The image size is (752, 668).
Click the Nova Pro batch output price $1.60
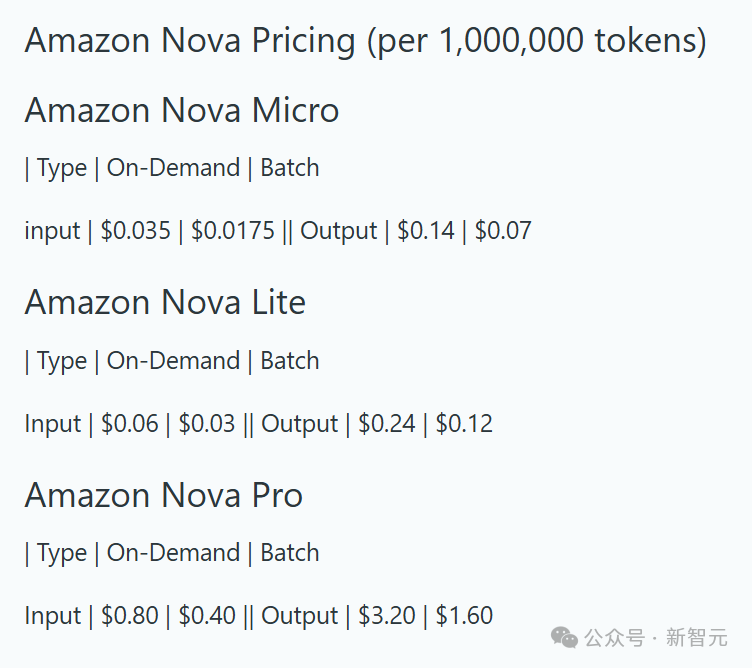click(464, 616)
